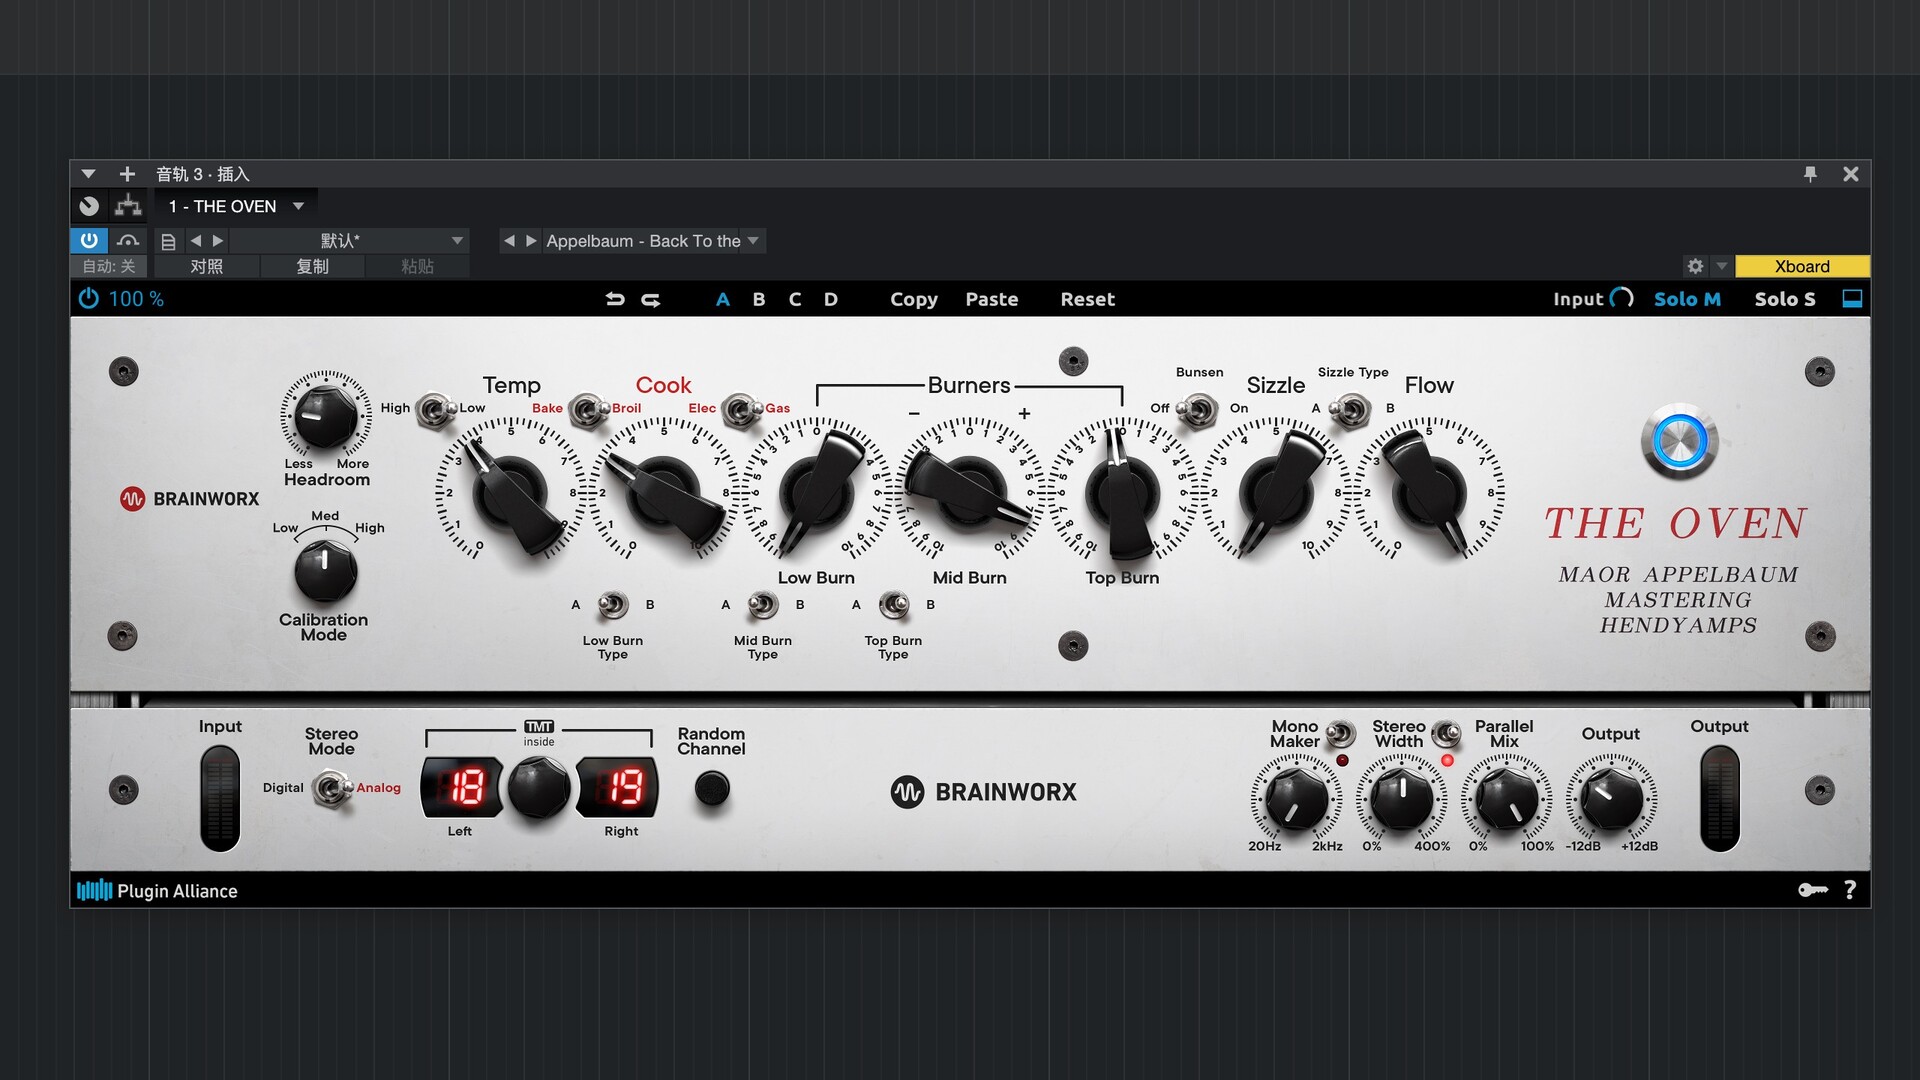Expand the Appelbaum preset list arrow
1920x1080 pixels.
click(753, 241)
